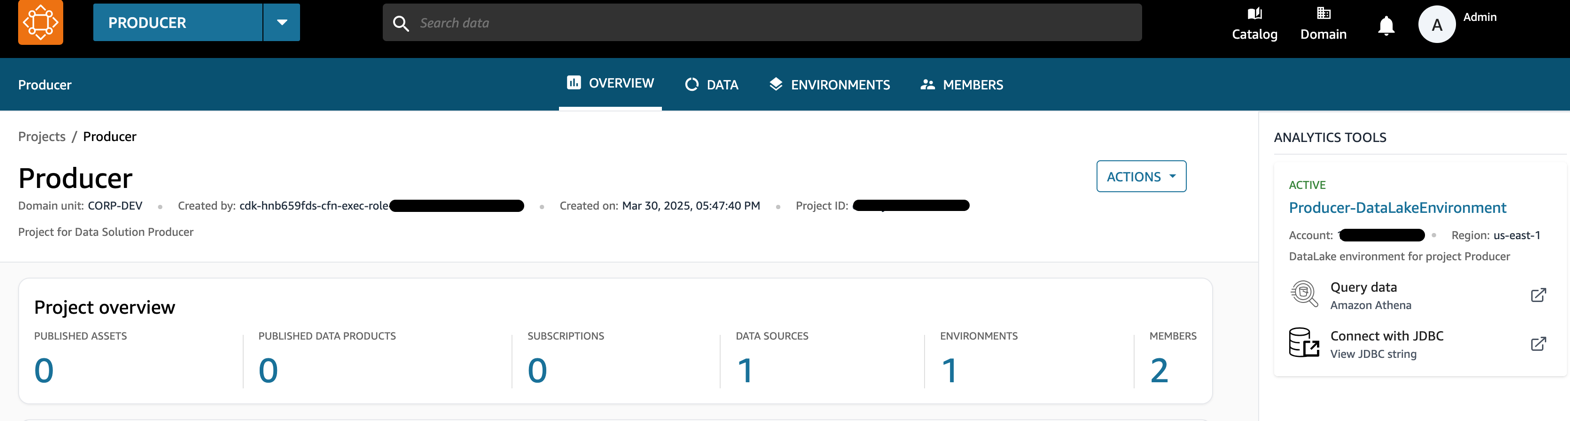Viewport: 1570px width, 421px height.
Task: Click the Connect with JDBC database icon
Action: pos(1304,343)
